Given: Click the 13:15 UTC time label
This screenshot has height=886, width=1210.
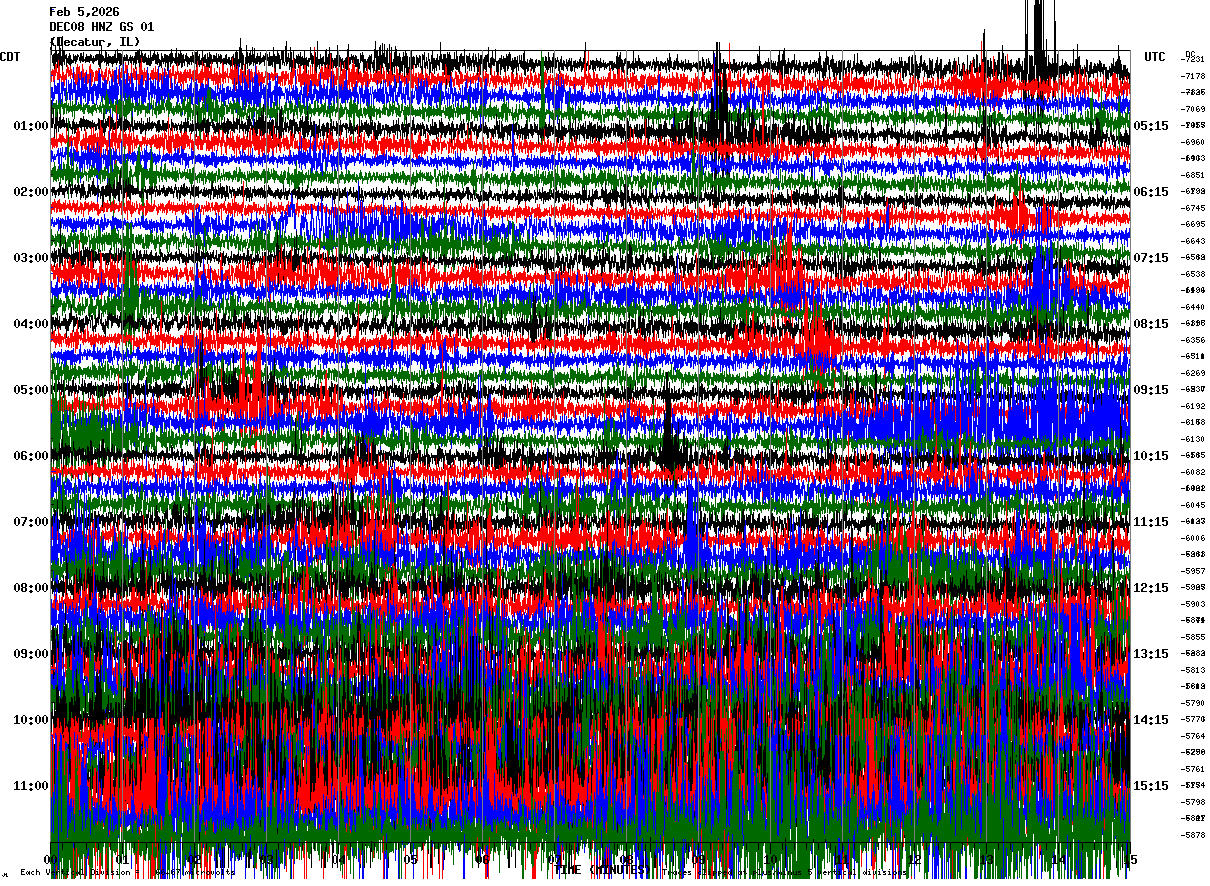Looking at the screenshot, I should 1151,654.
